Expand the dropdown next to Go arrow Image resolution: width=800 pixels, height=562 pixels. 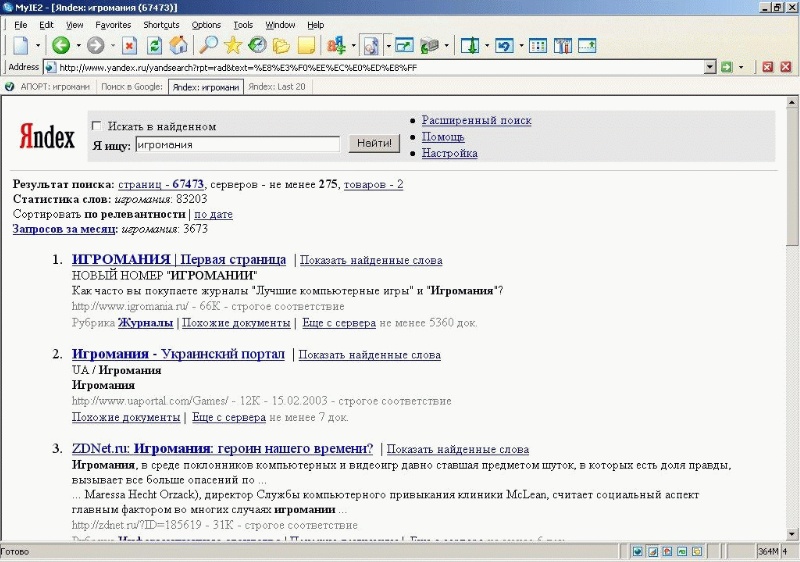(x=741, y=67)
